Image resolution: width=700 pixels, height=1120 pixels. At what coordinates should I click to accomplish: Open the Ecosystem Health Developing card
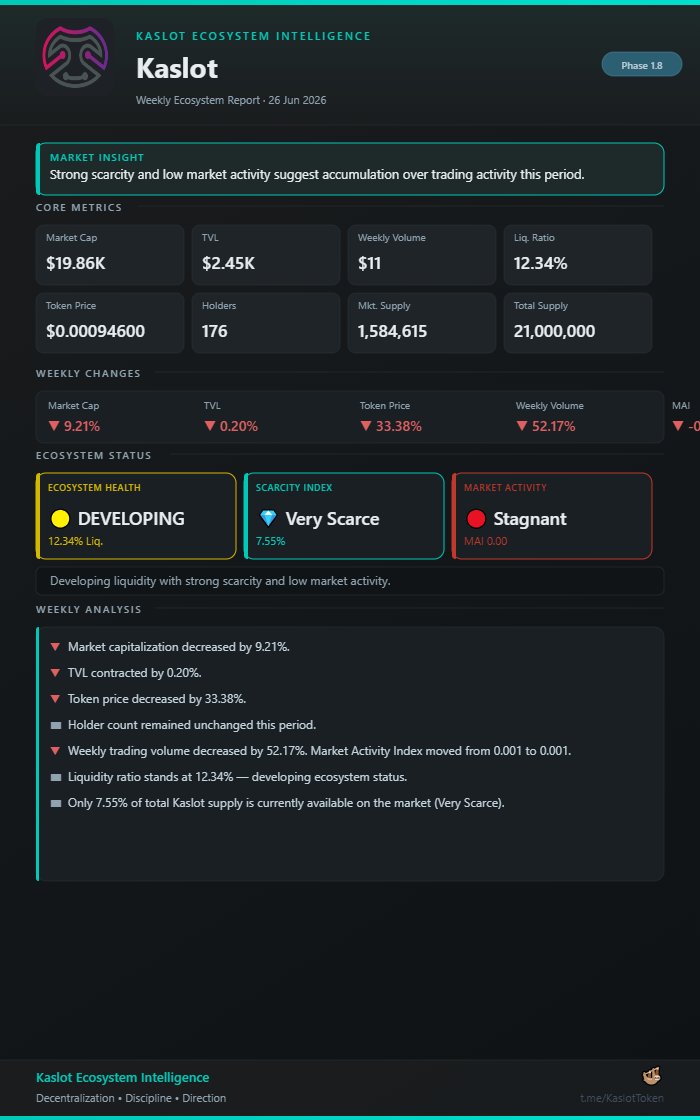point(136,516)
